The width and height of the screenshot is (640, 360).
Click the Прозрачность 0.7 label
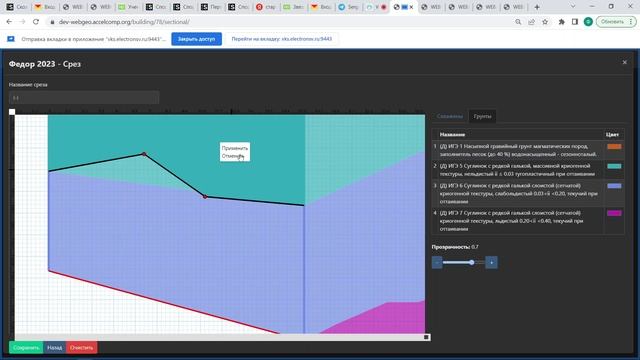[x=455, y=247]
